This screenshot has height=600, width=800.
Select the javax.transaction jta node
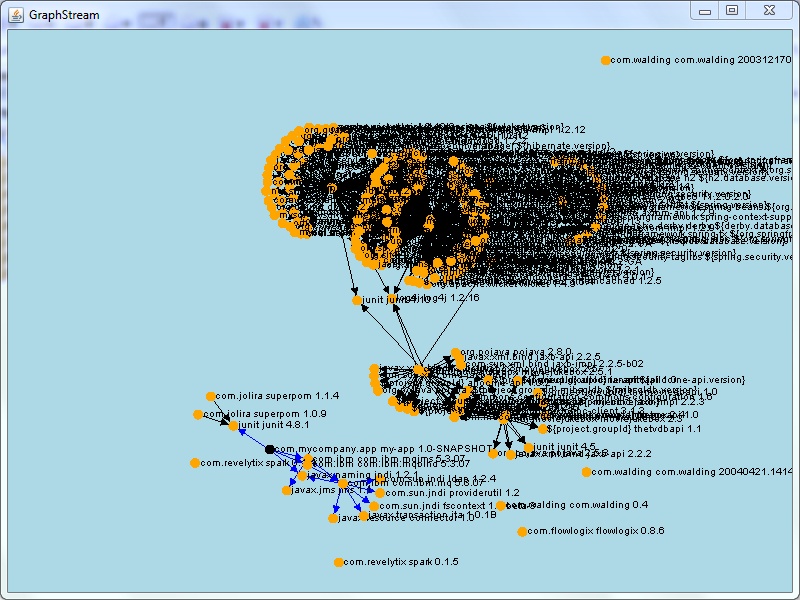[x=363, y=516]
